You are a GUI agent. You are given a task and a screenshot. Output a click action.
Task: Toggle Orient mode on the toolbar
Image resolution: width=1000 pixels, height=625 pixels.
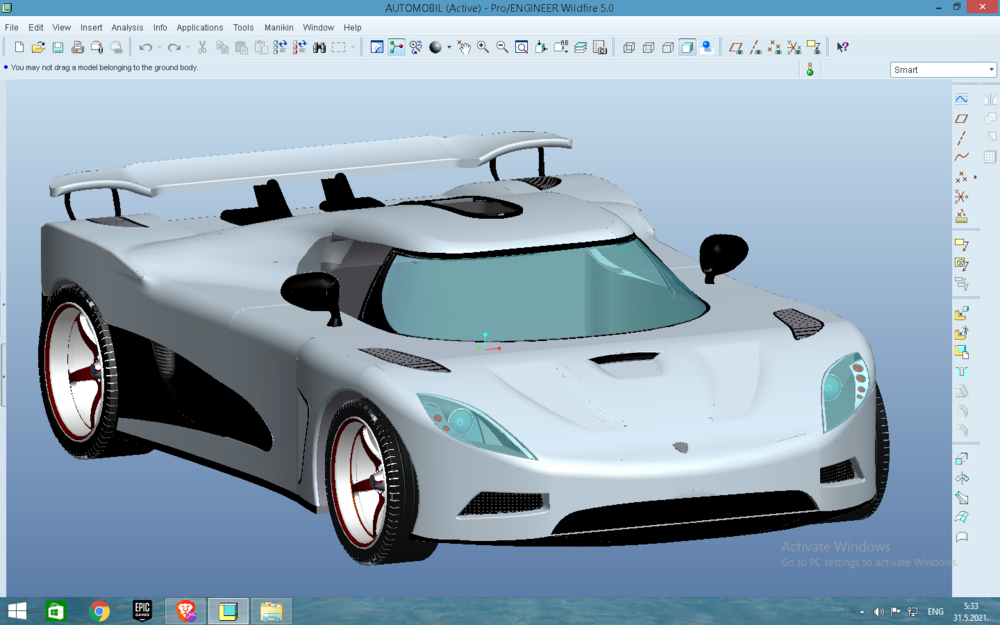[415, 47]
